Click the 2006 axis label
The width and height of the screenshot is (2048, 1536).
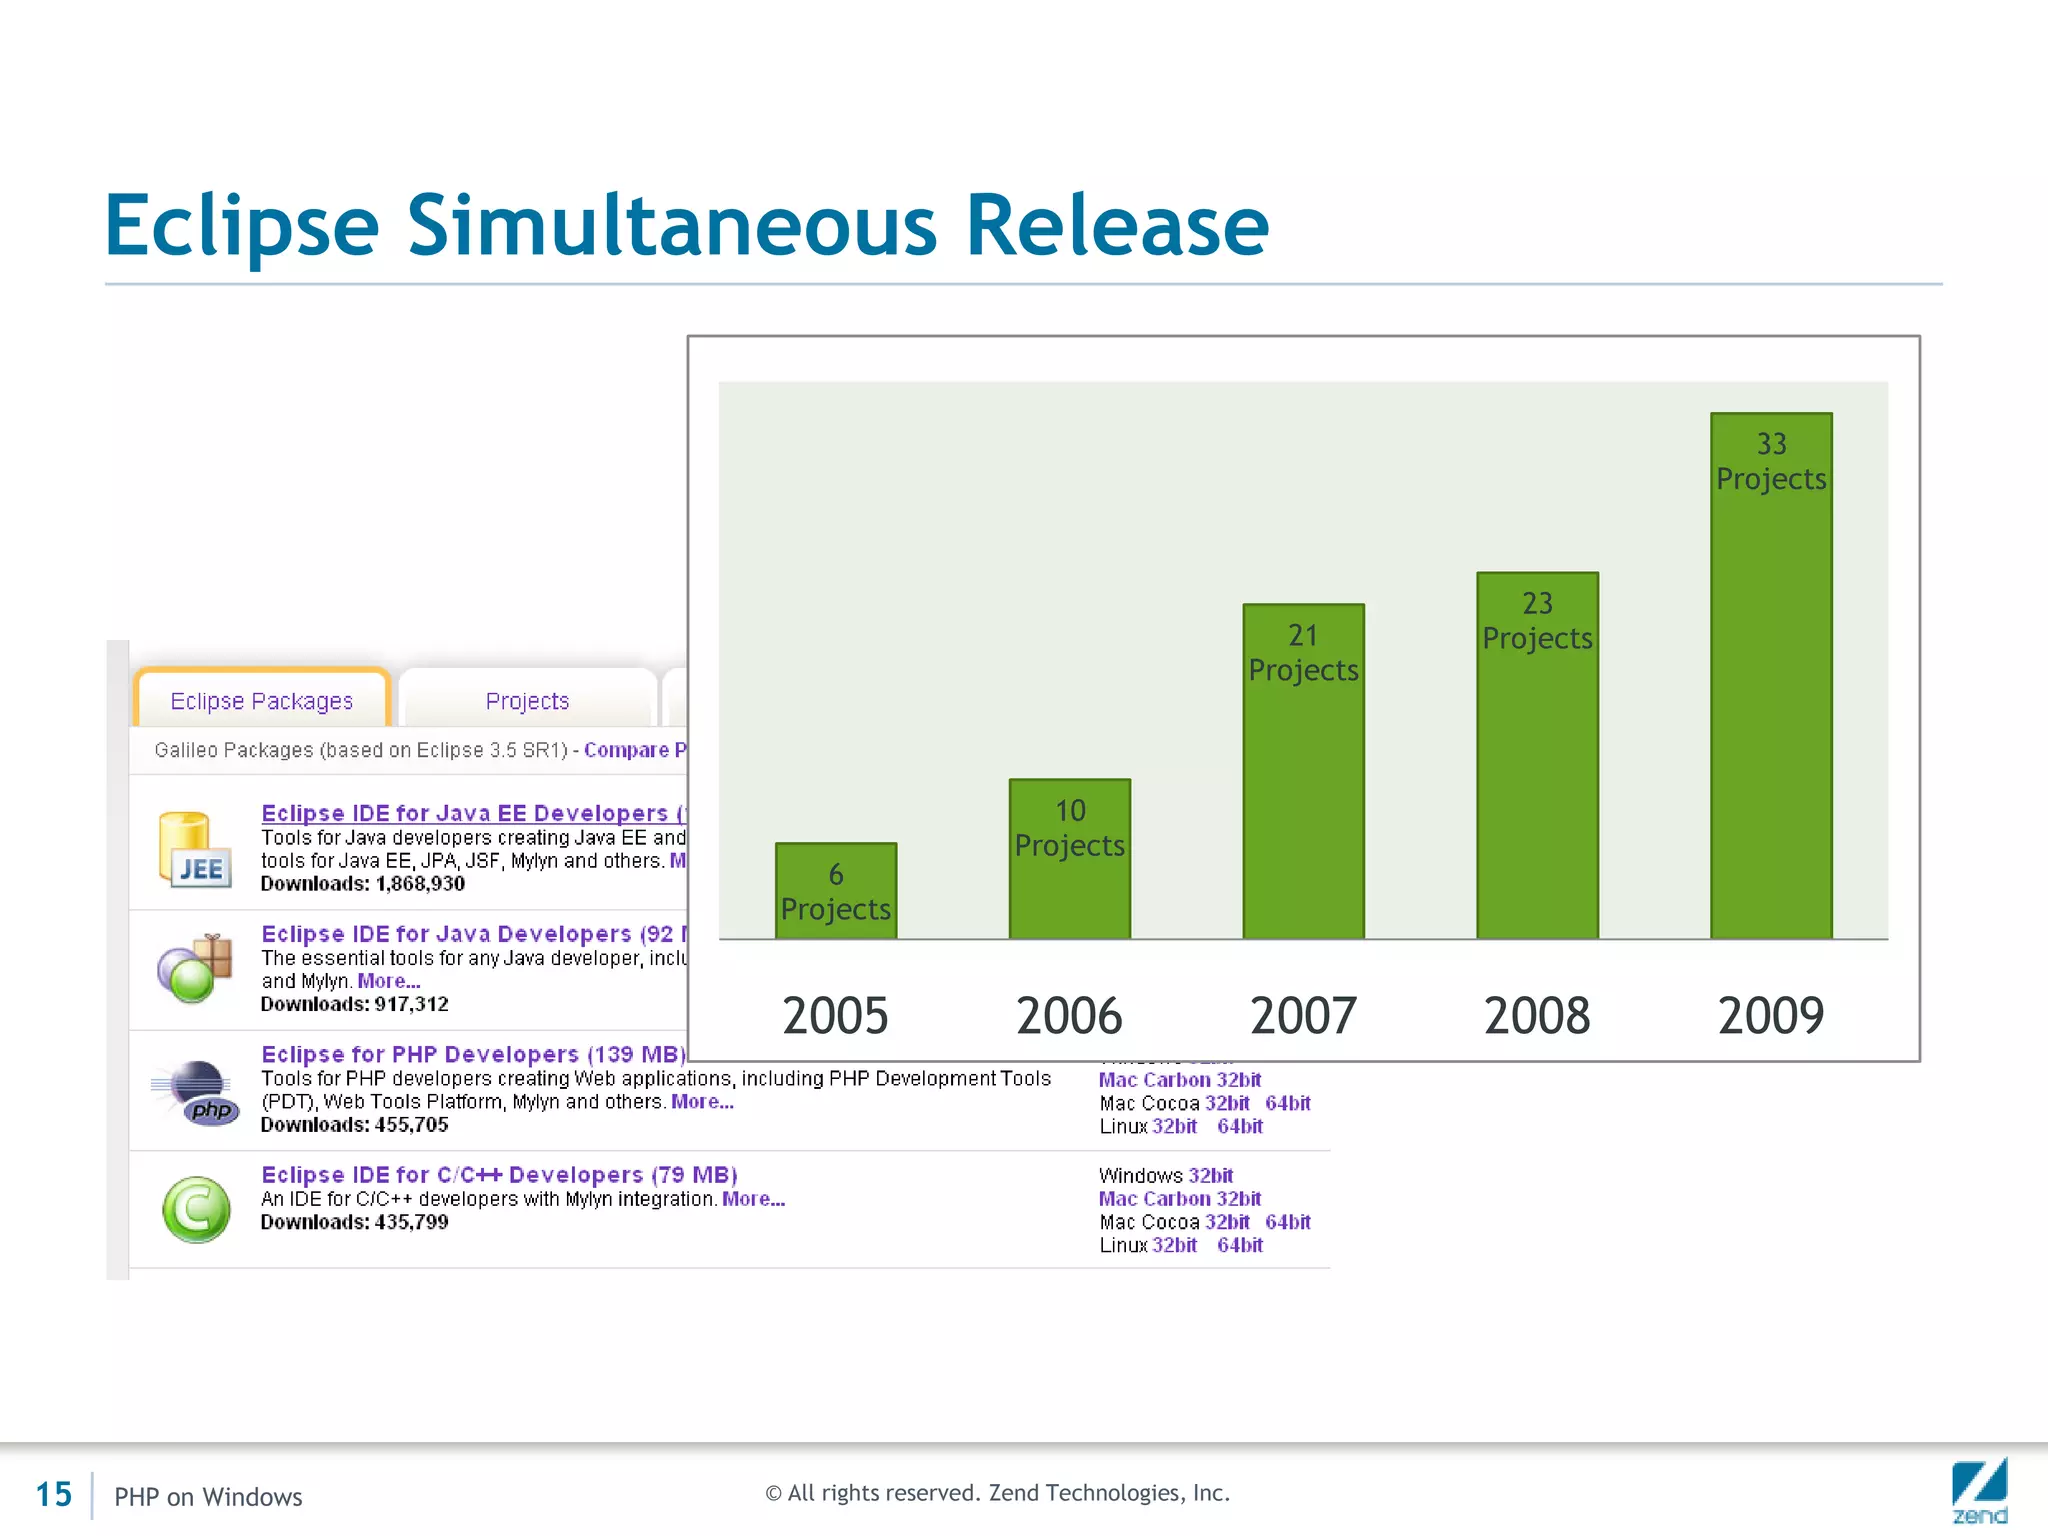click(x=1070, y=1016)
